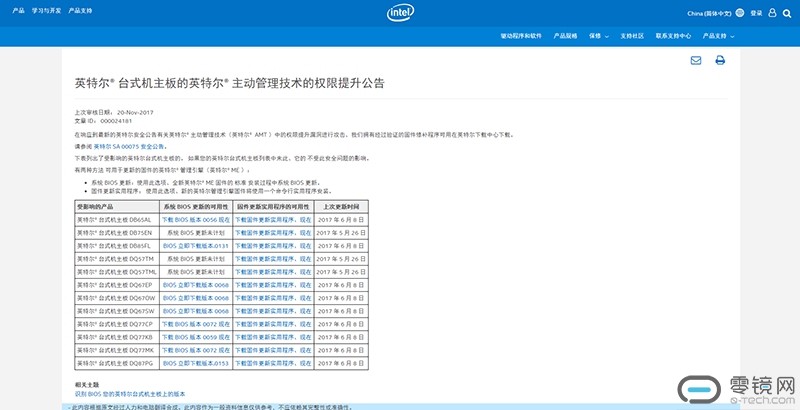Viewport: 800px width, 410px height.
Task: Click the user account profile icon
Action: pos(772,13)
